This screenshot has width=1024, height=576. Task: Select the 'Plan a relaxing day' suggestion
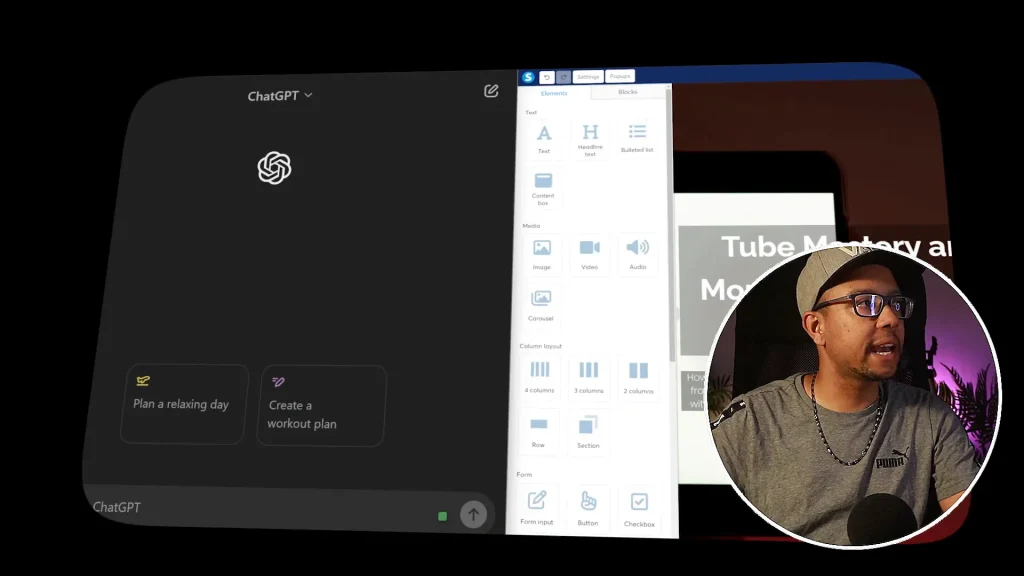coord(184,404)
